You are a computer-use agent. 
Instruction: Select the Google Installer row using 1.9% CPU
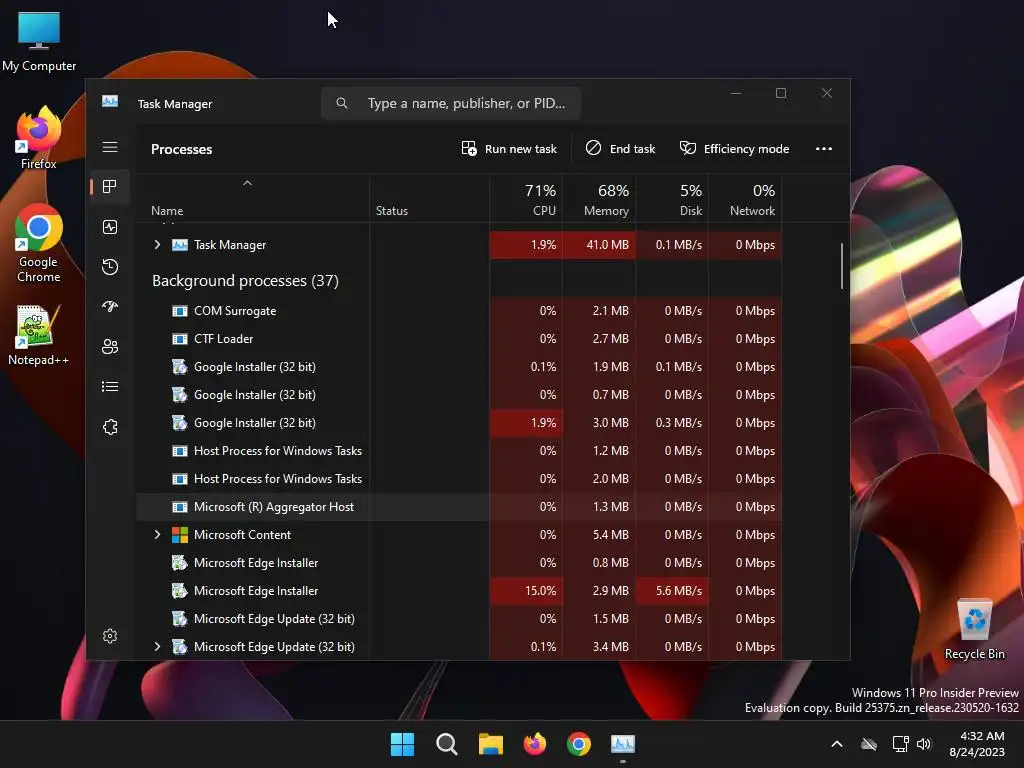458,423
